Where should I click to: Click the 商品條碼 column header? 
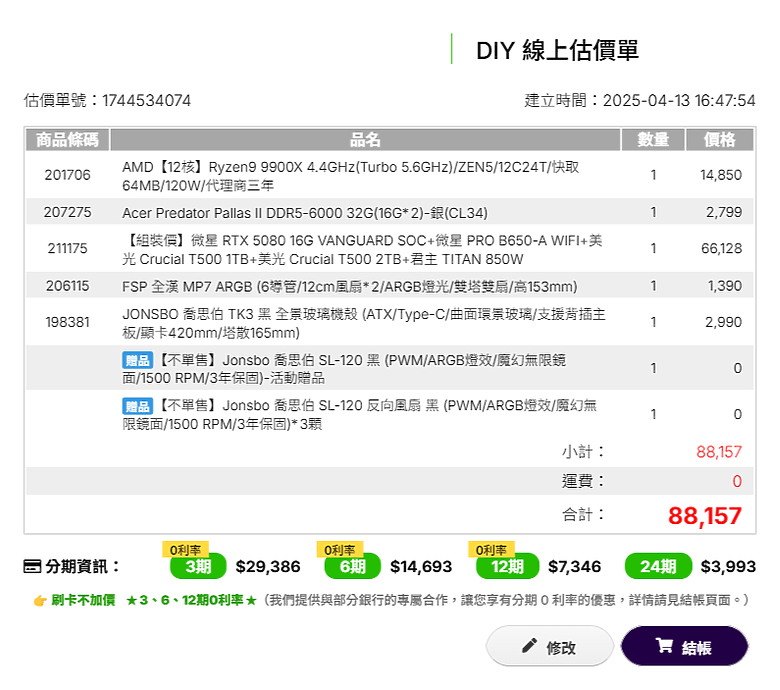(x=67, y=140)
